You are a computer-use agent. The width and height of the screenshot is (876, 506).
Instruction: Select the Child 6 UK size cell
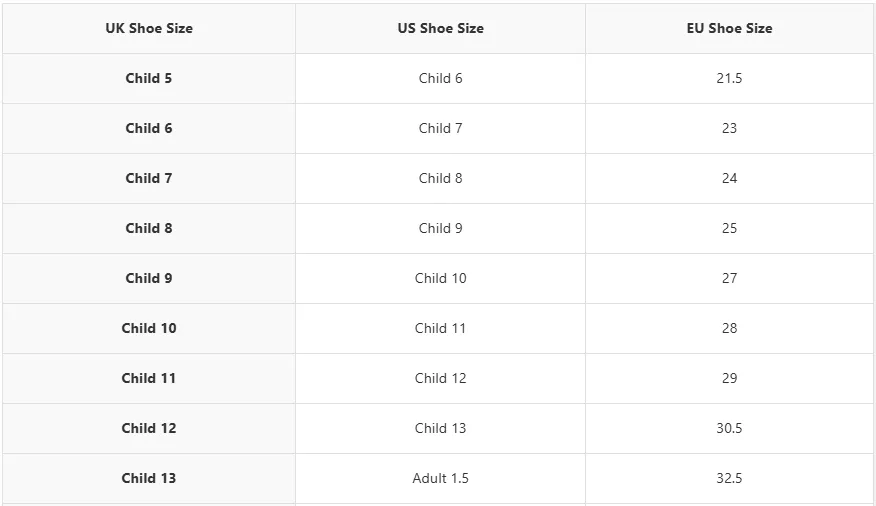click(149, 128)
